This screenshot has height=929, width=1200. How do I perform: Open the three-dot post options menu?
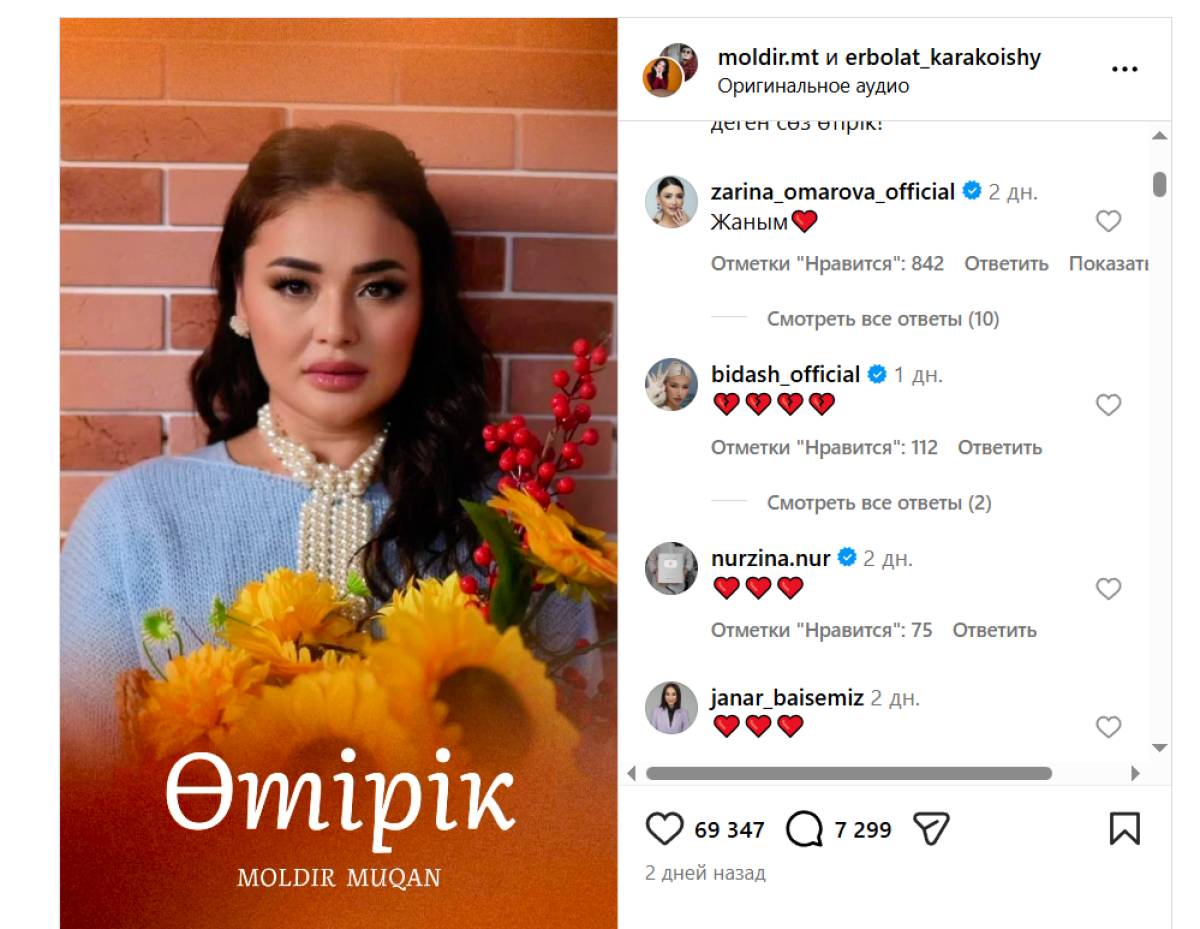[x=1125, y=69]
